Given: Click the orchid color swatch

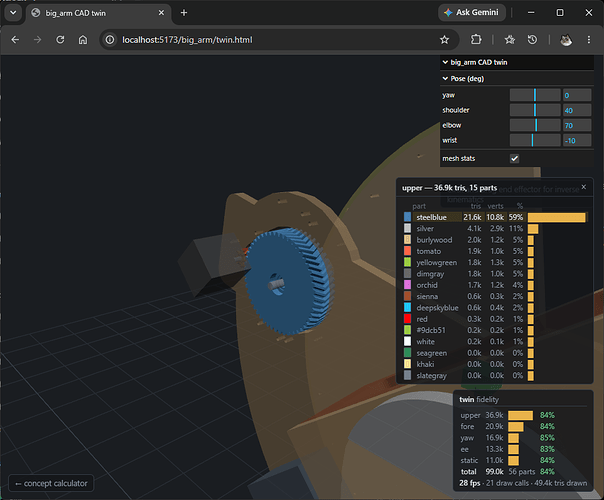Looking at the screenshot, I should pyautogui.click(x=407, y=285).
